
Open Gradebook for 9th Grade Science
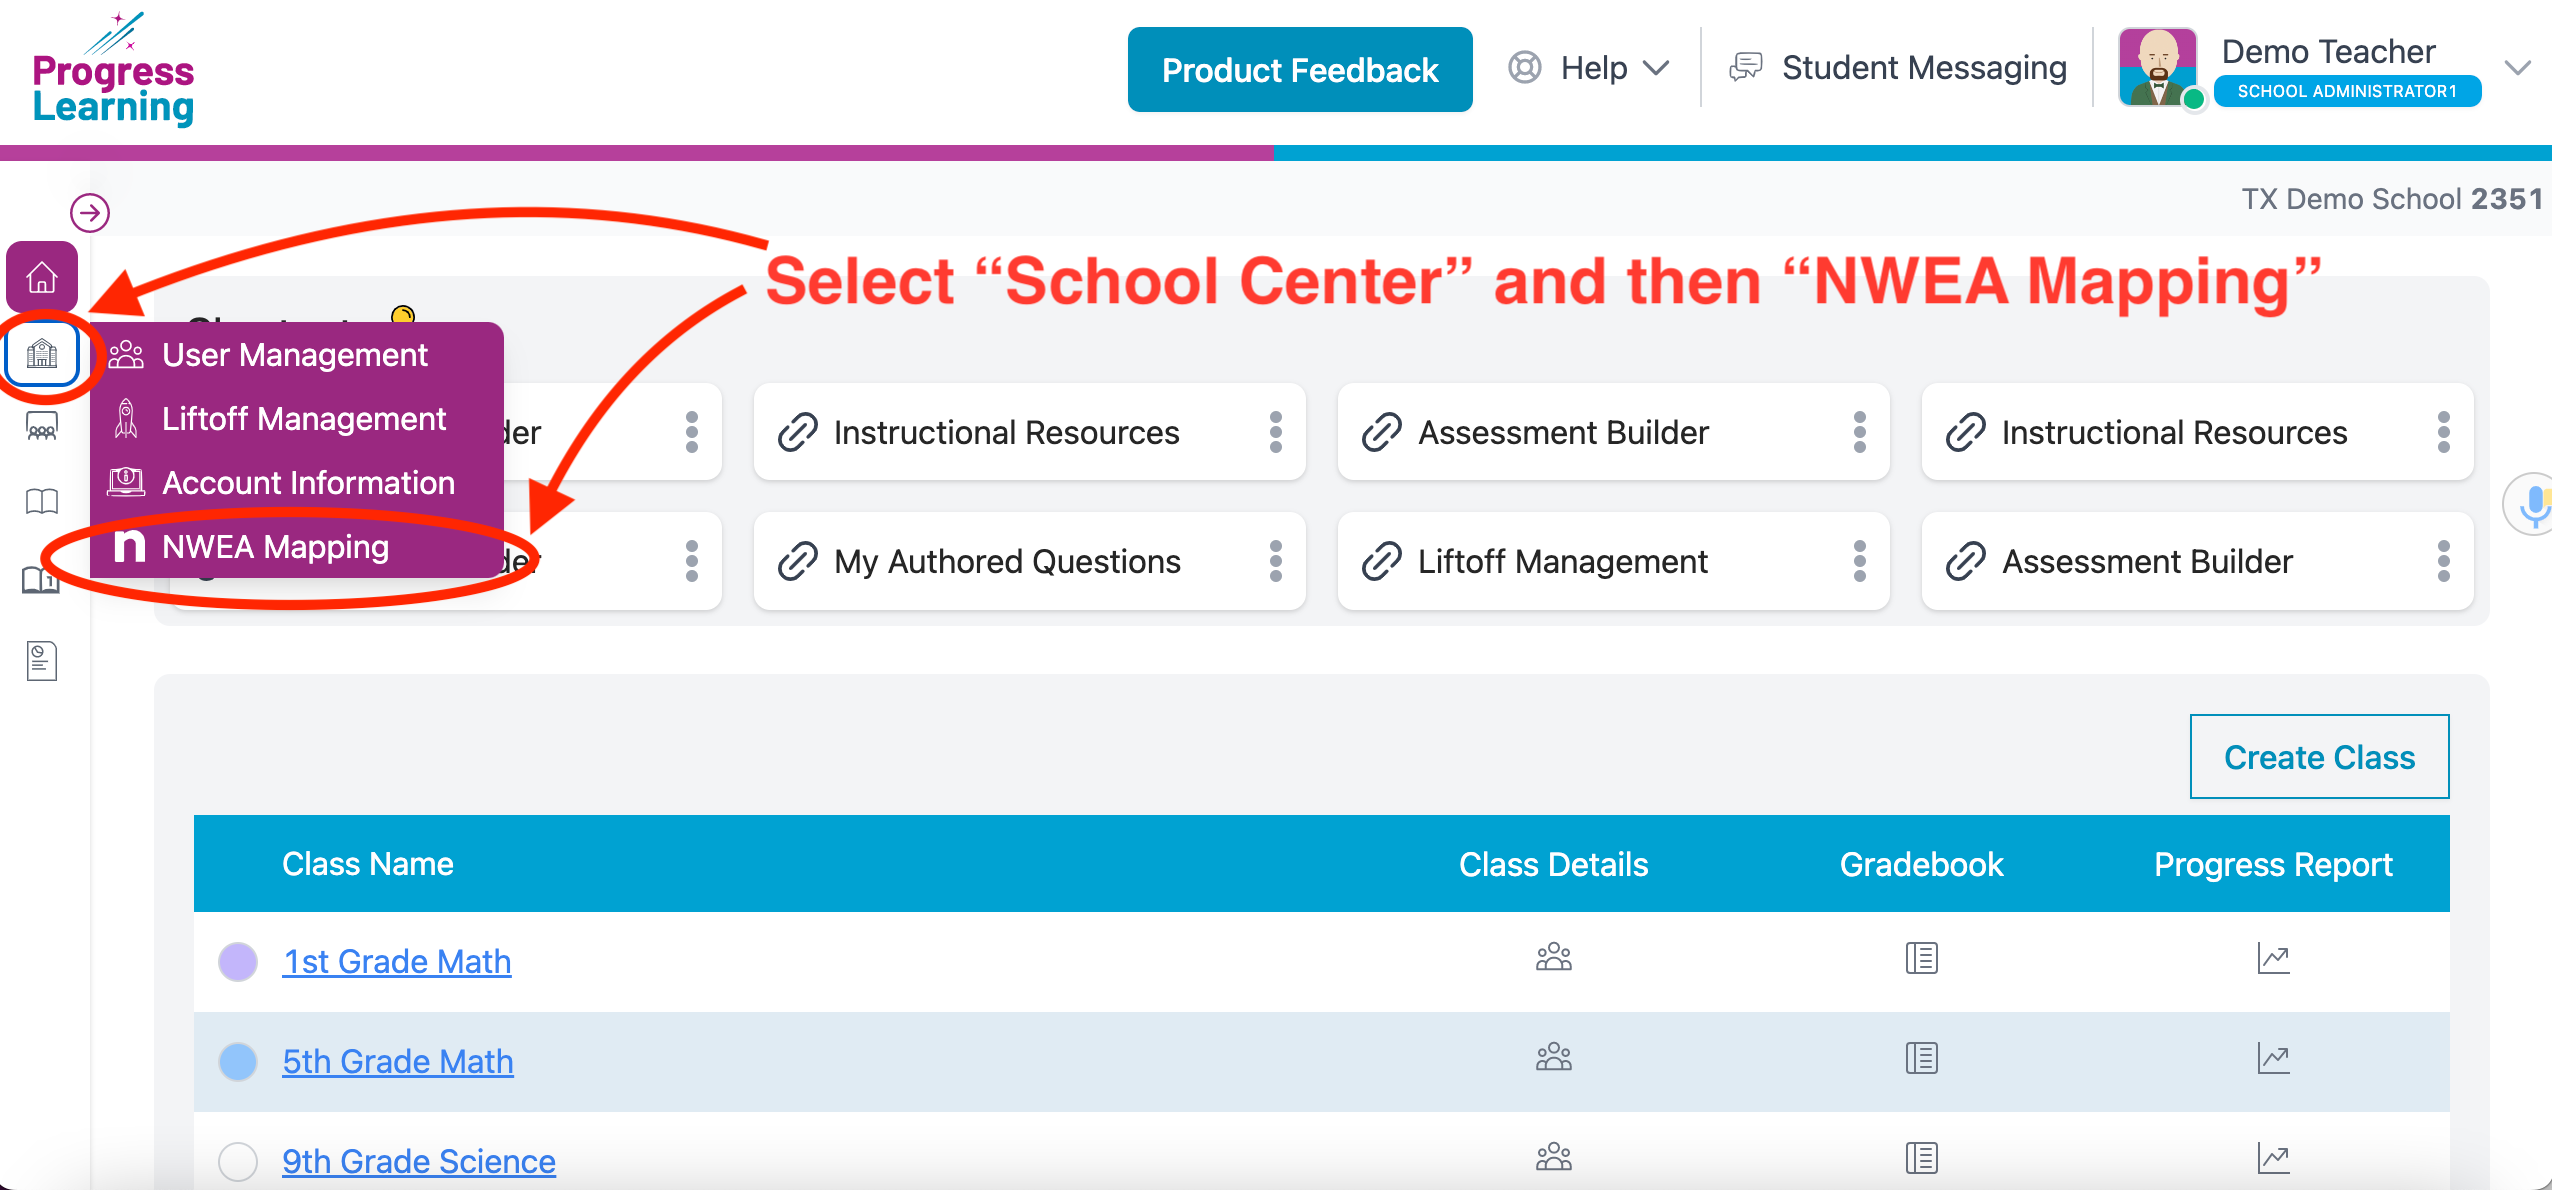(1921, 1158)
